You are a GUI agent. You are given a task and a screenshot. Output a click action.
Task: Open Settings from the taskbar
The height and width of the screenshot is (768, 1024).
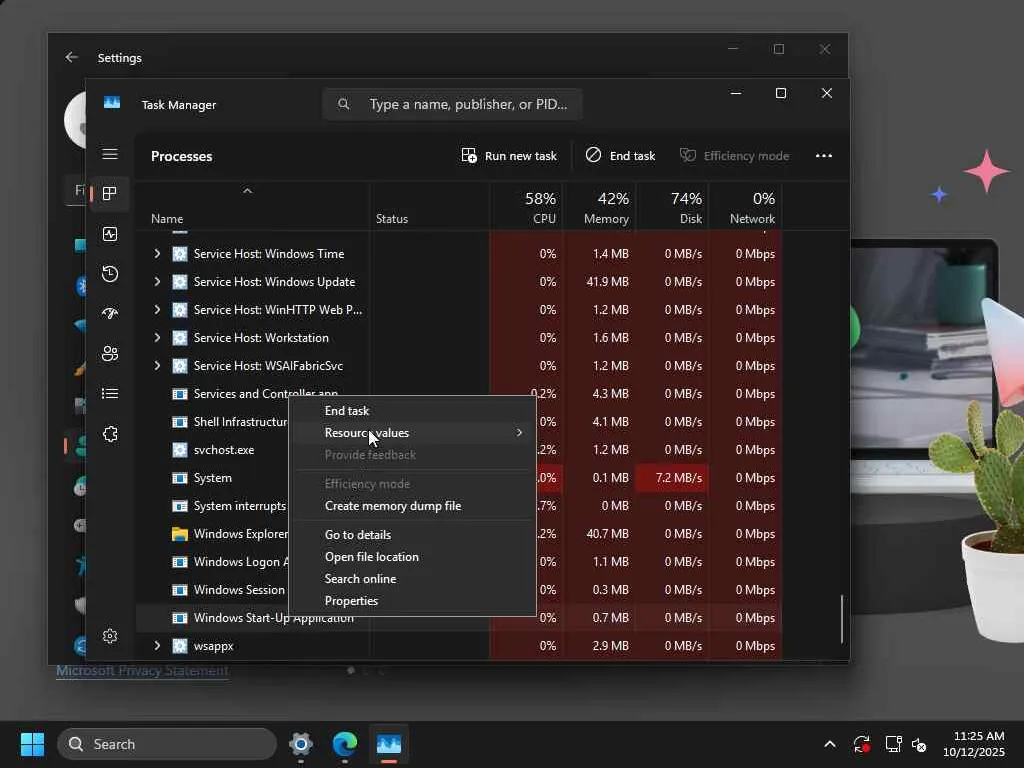click(x=301, y=744)
